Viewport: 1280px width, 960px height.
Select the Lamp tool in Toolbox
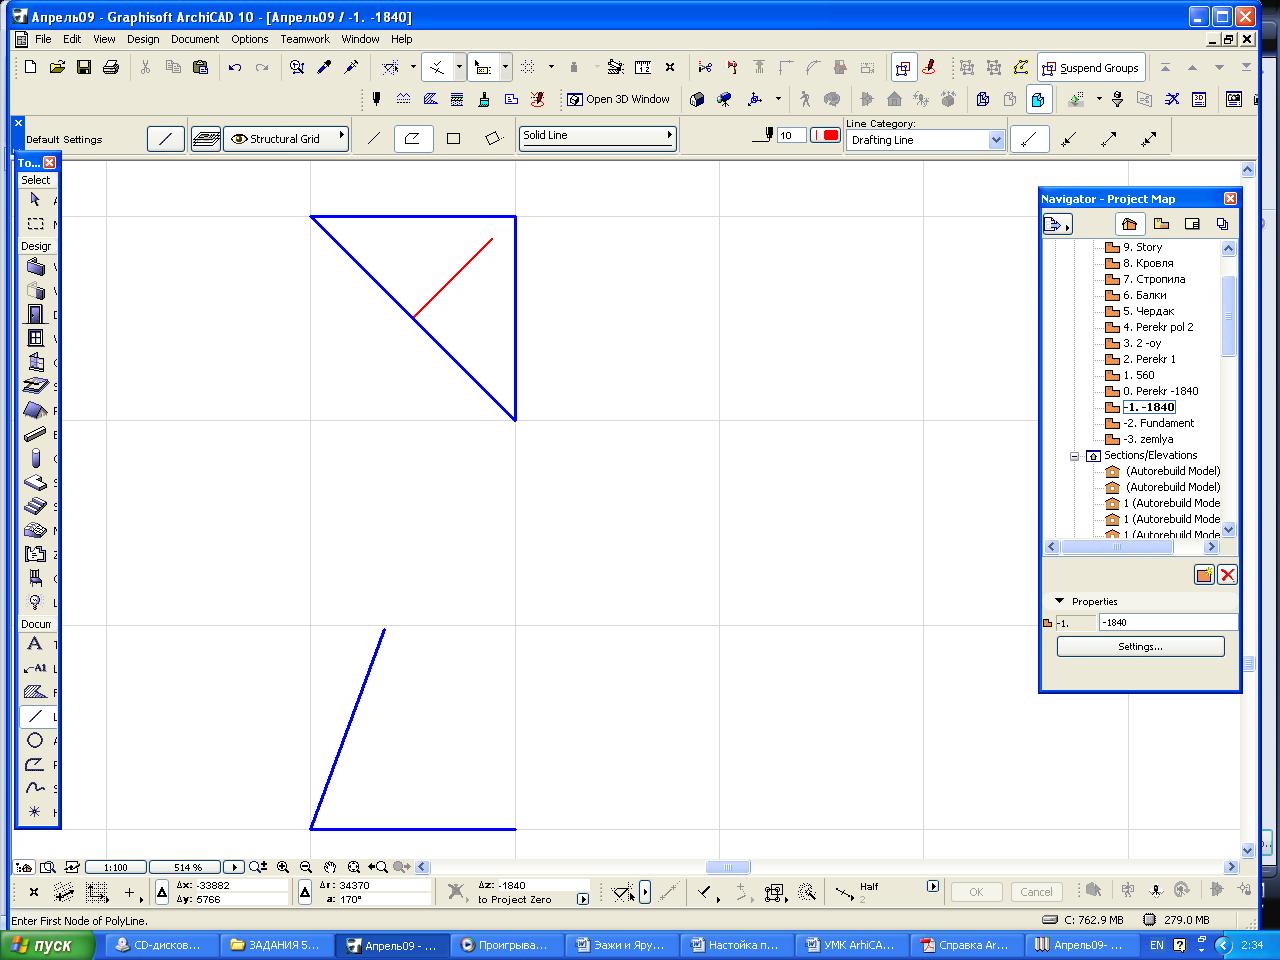pyautogui.click(x=35, y=602)
